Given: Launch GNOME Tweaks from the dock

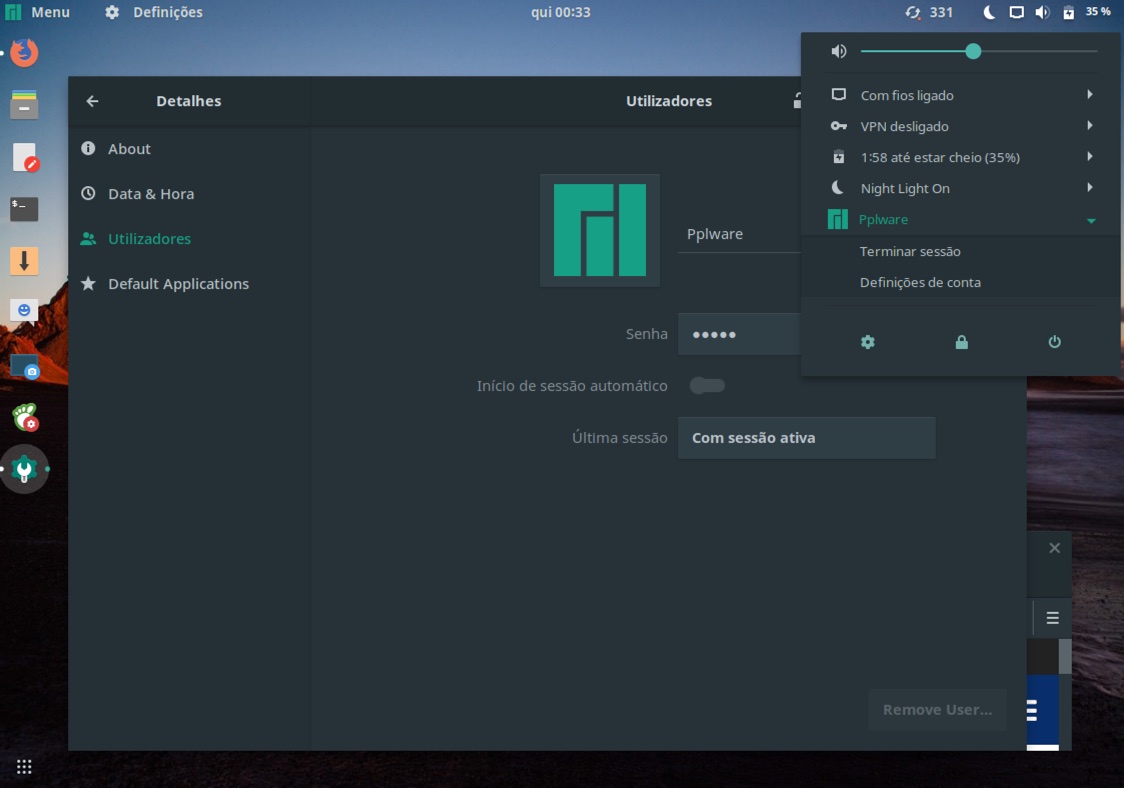Looking at the screenshot, I should (x=22, y=419).
